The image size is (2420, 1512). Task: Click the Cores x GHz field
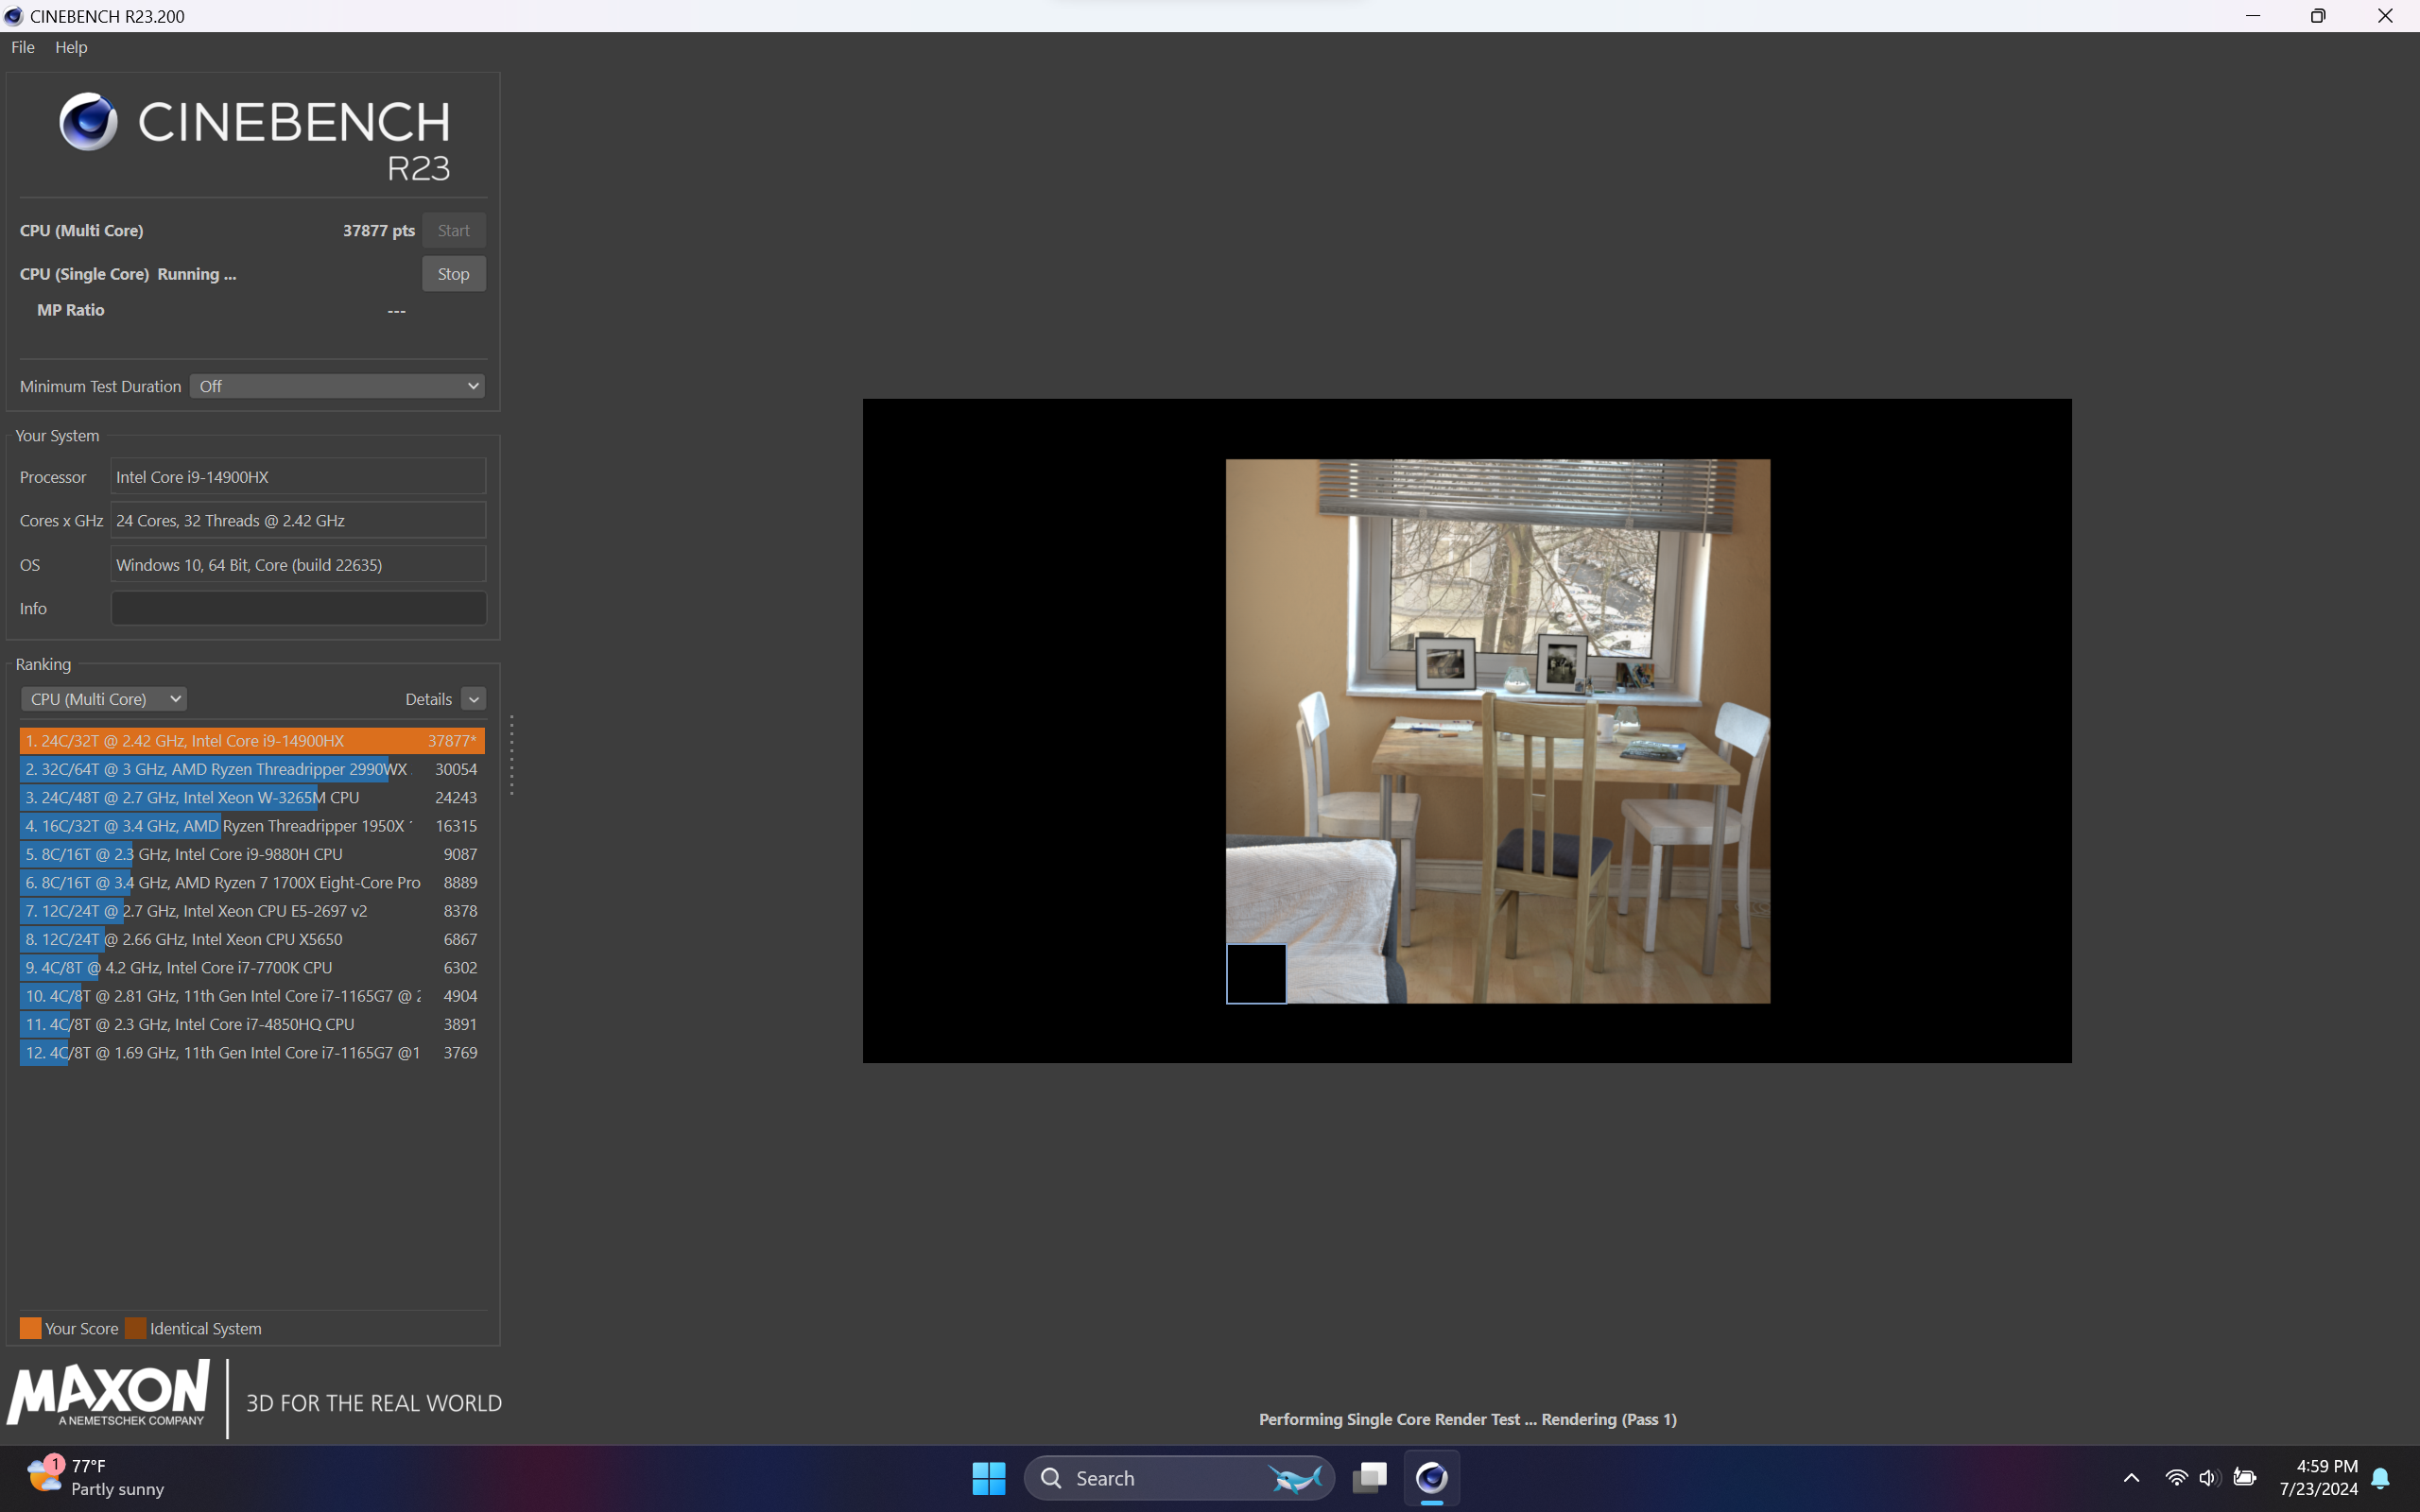pos(298,521)
